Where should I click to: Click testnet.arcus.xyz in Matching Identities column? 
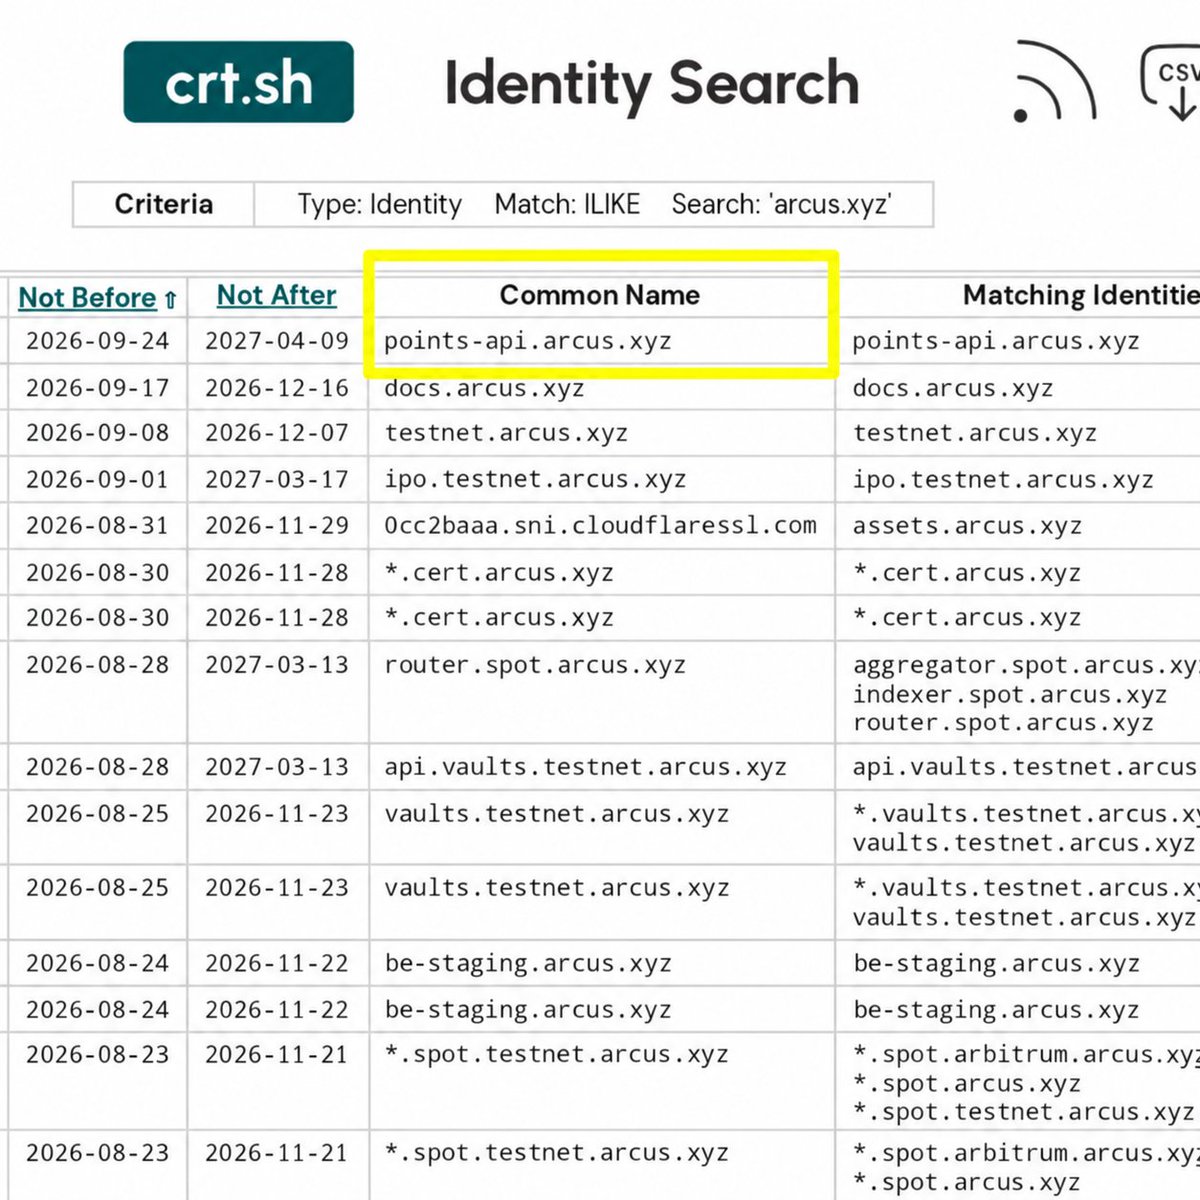click(975, 433)
